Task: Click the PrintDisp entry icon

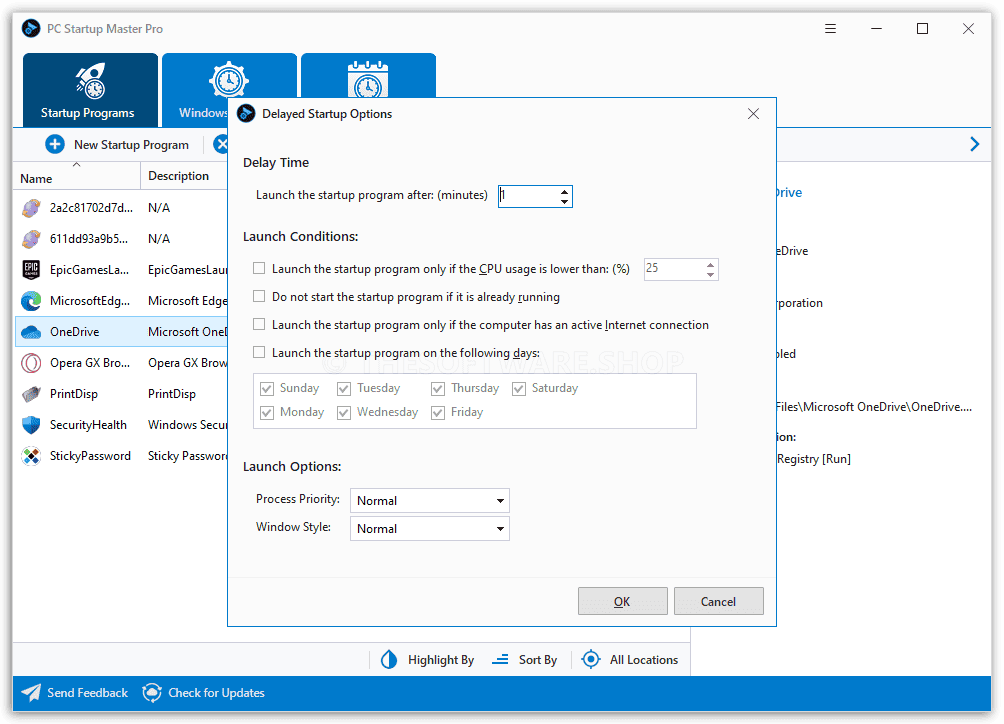Action: pos(31,394)
